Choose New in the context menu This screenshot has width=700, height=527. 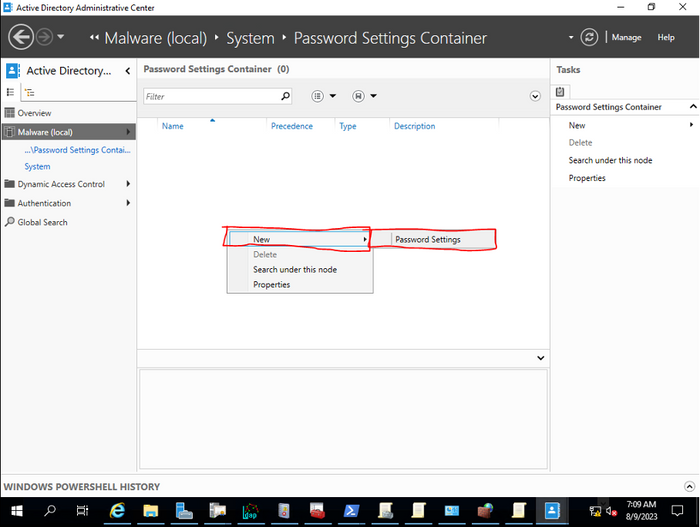tap(299, 239)
